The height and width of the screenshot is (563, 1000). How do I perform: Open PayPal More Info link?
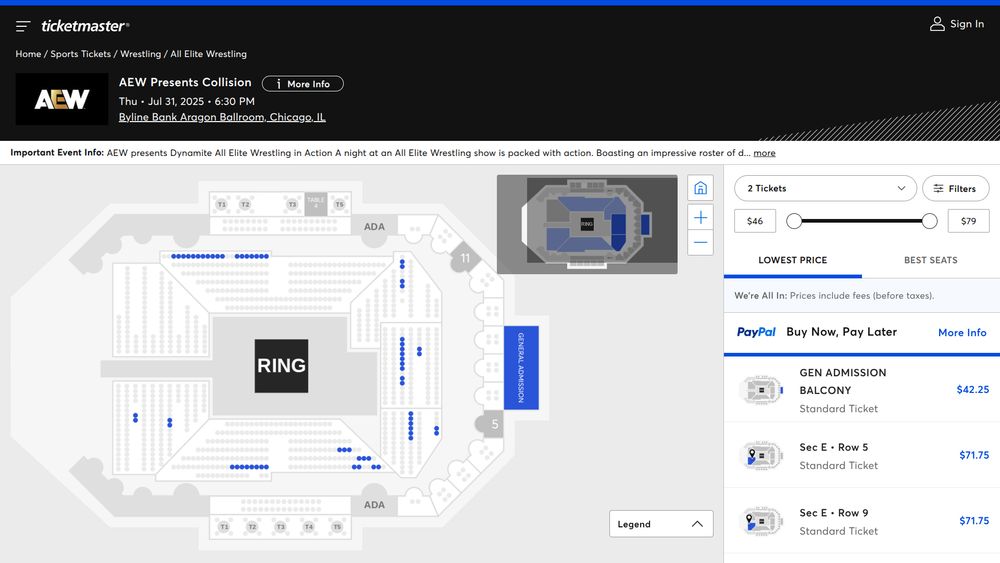click(962, 333)
